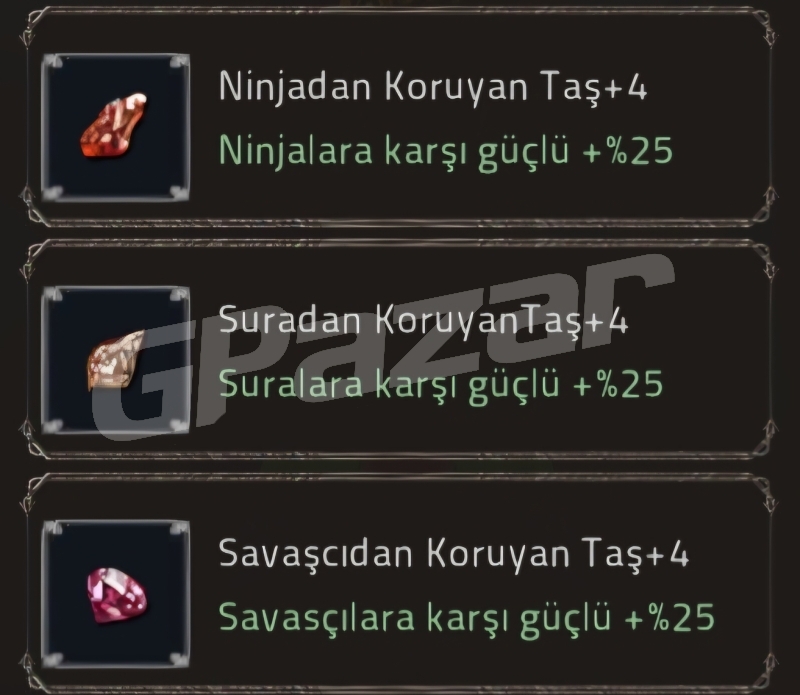Click the pale cracked Sura stone icon

[115, 360]
